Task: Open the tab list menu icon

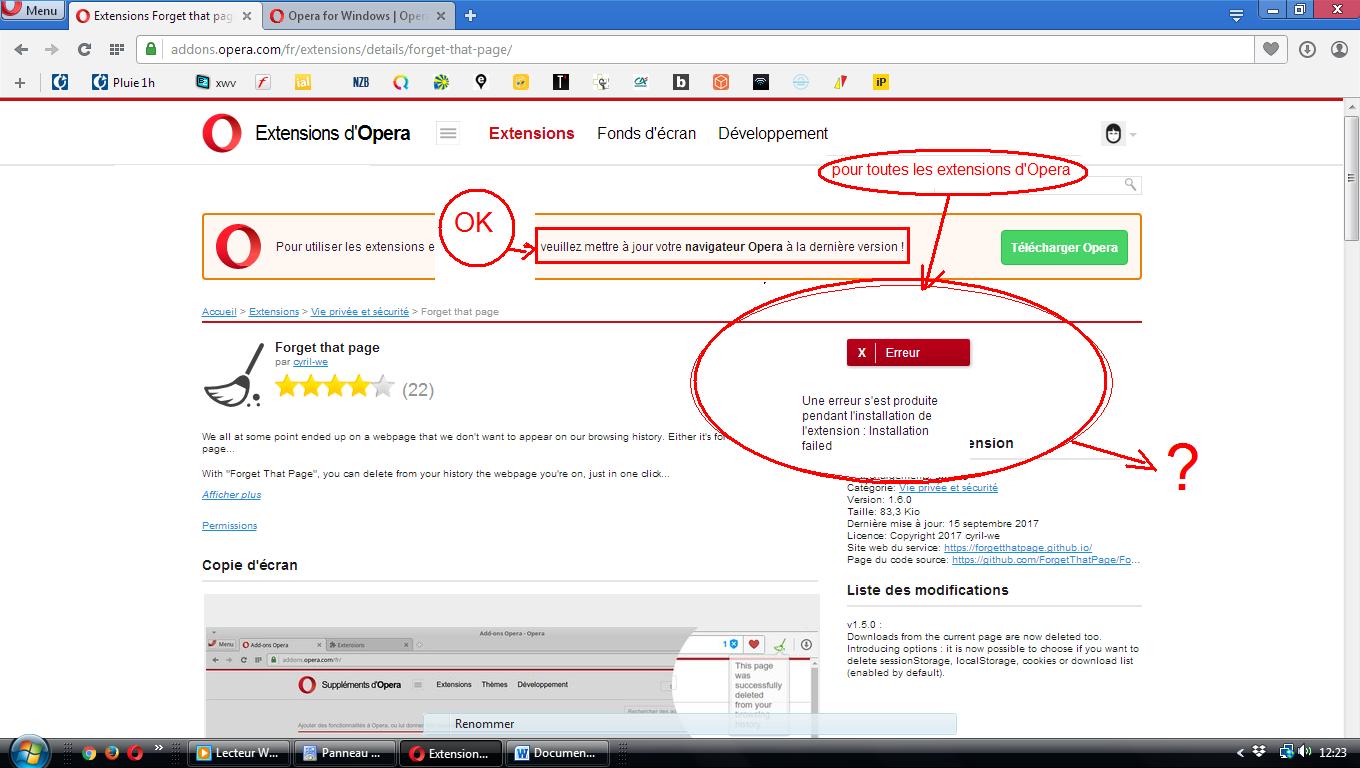Action: tap(1237, 14)
